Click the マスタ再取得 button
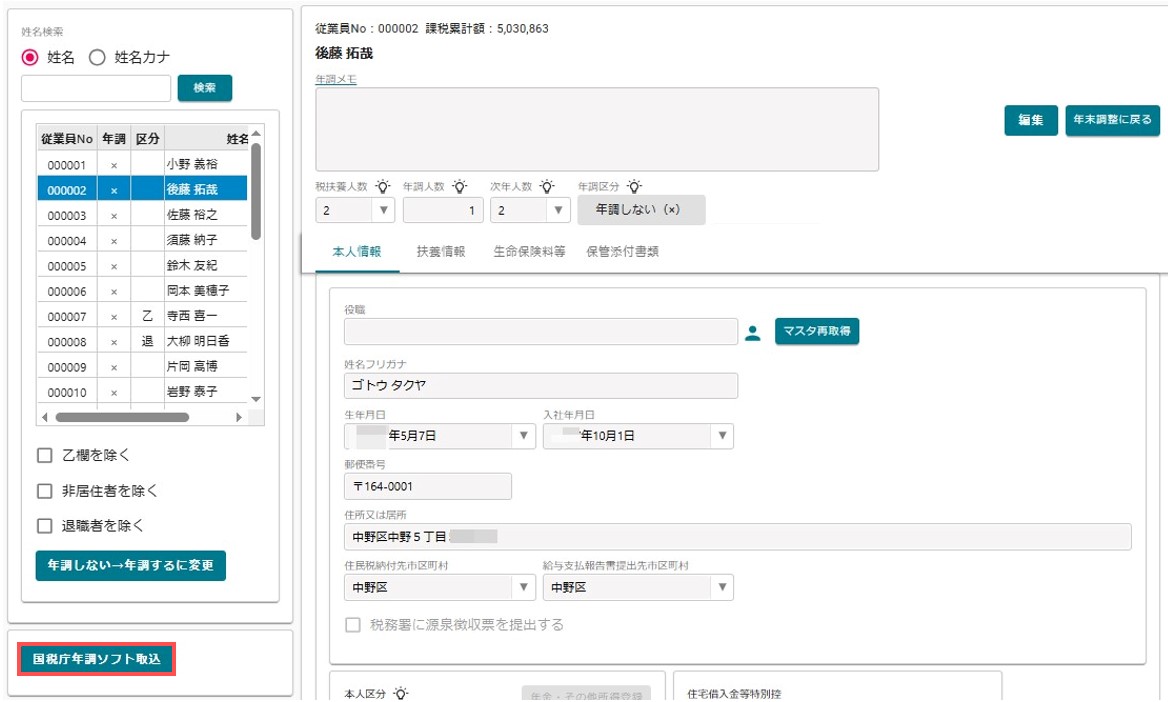The height and width of the screenshot is (702, 1168). pos(816,331)
